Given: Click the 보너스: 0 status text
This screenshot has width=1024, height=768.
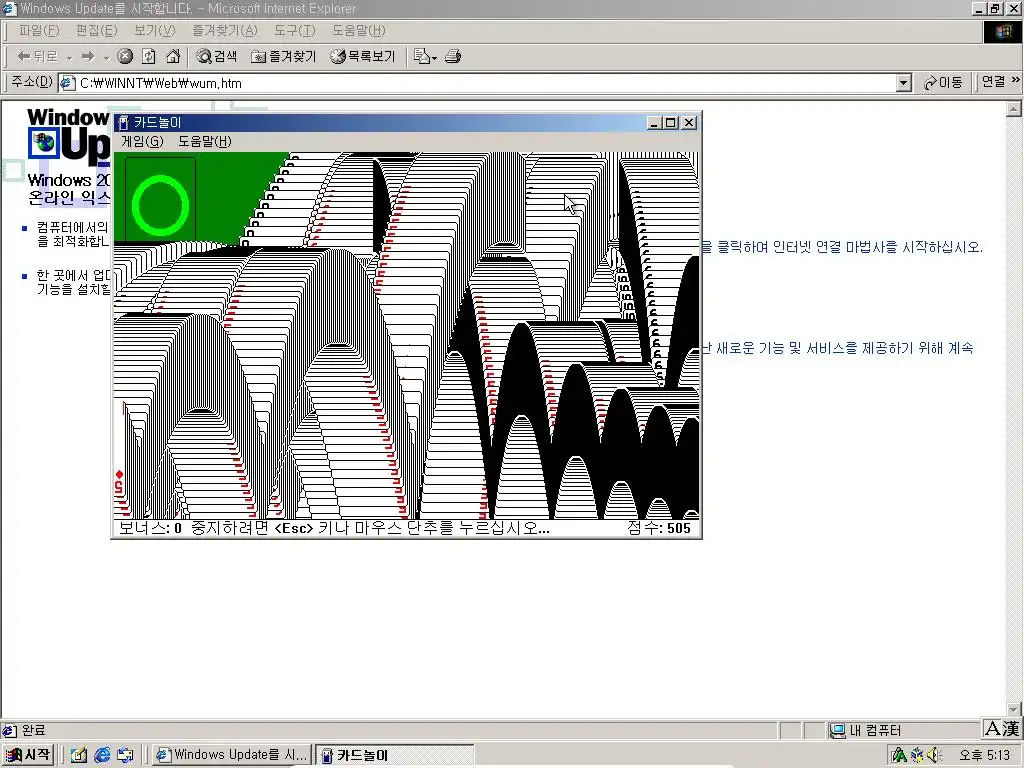Looking at the screenshot, I should tap(150, 528).
